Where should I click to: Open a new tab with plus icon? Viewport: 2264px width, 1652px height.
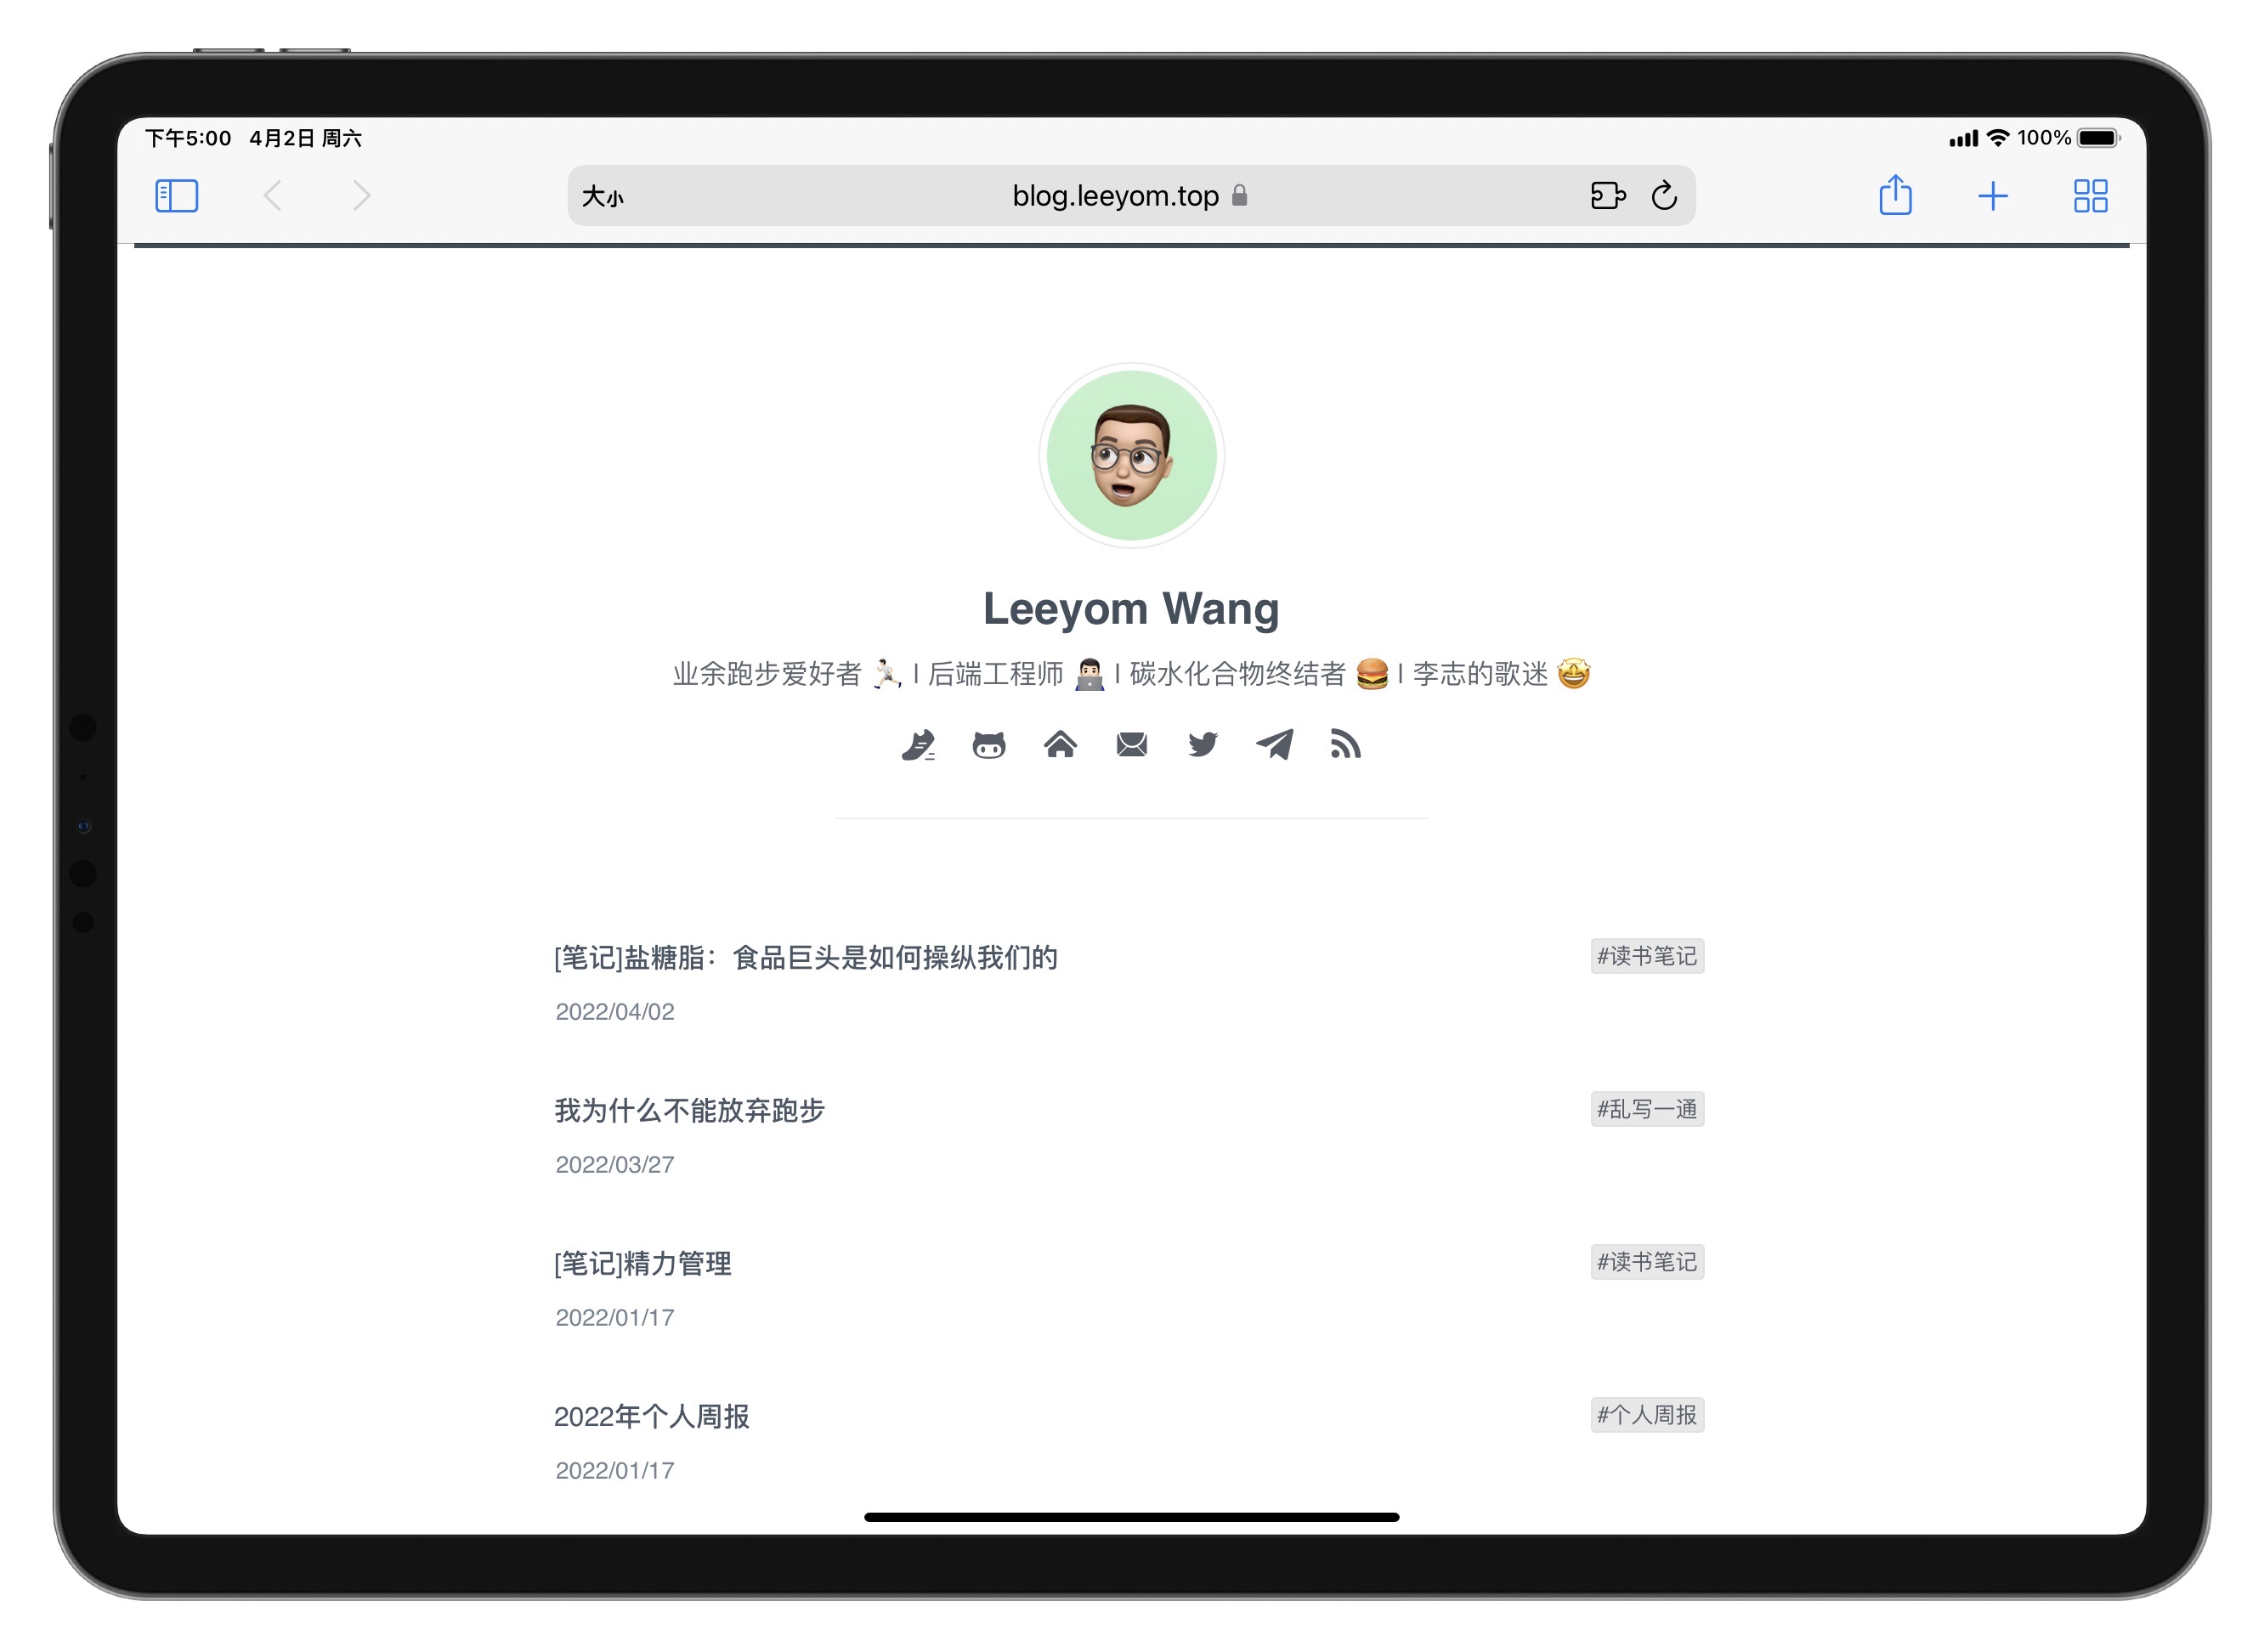1992,196
